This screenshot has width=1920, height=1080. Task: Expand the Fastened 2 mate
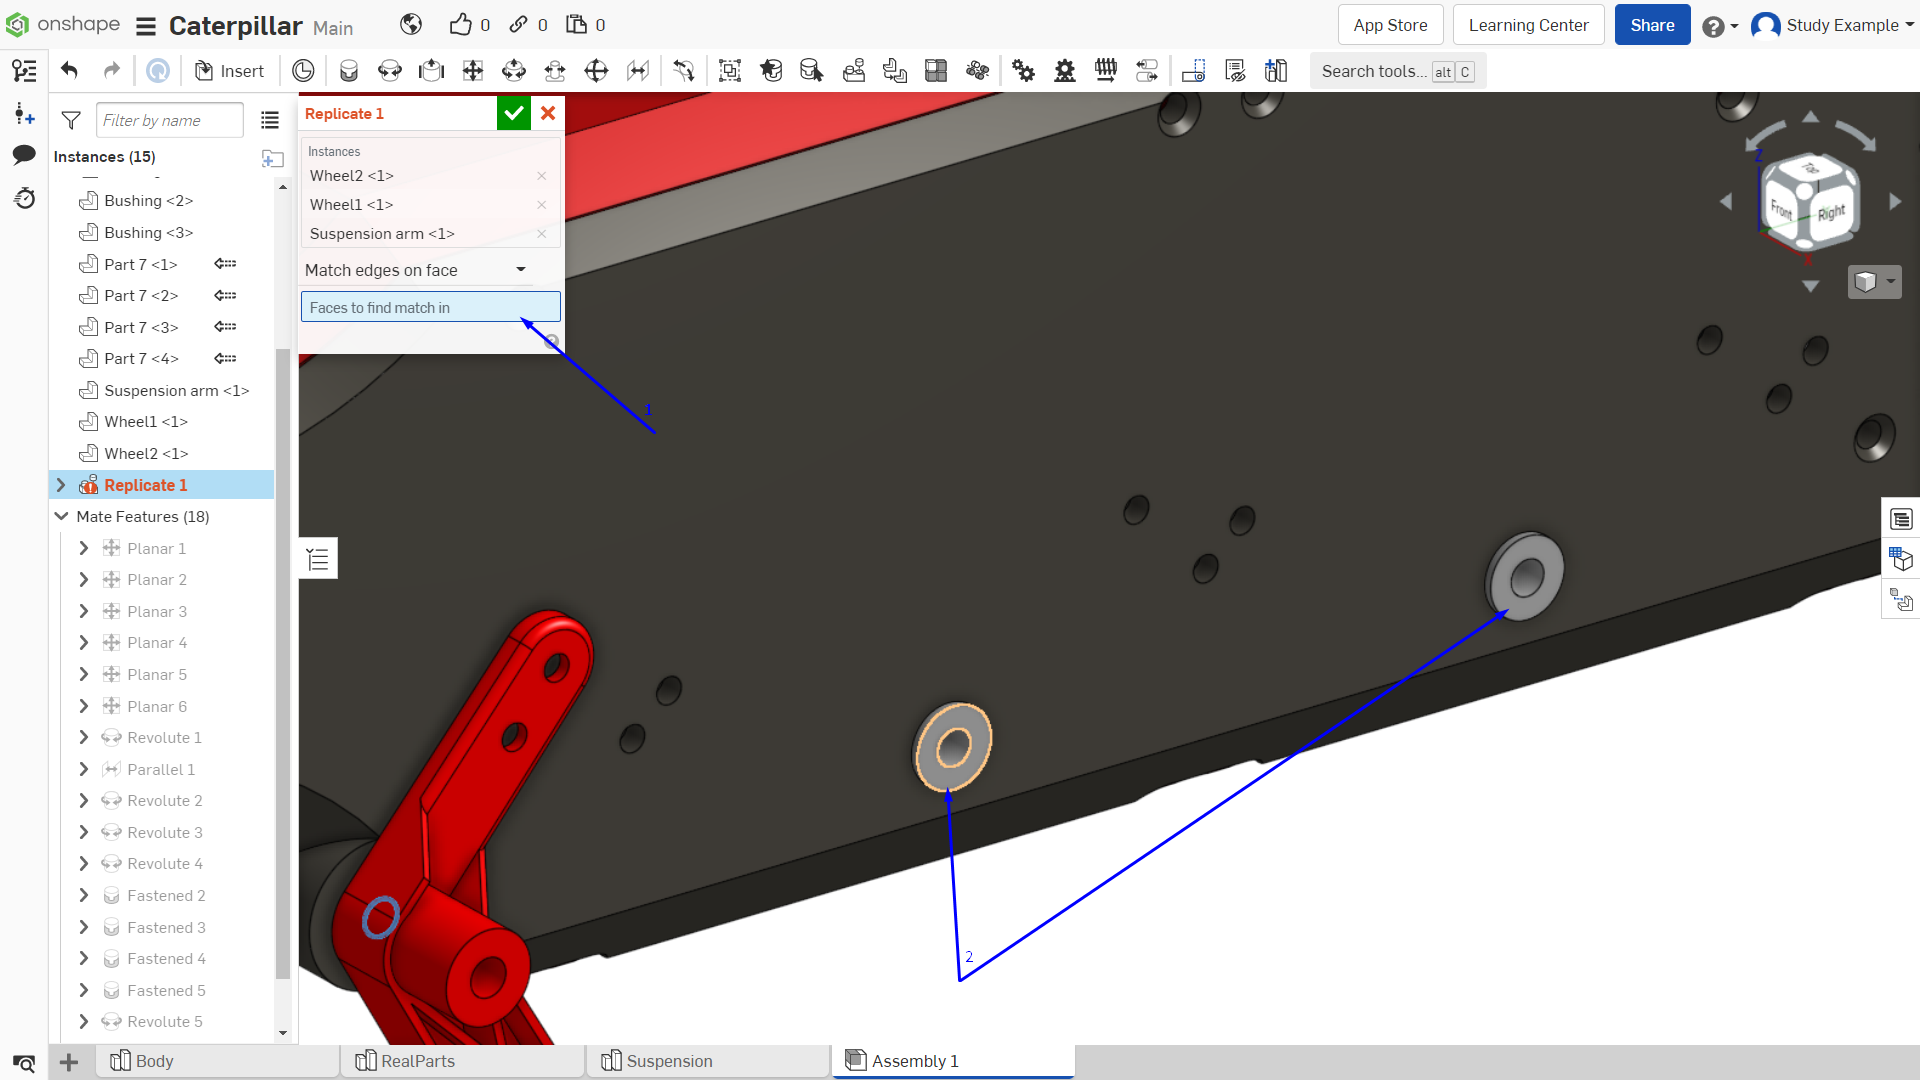point(84,896)
